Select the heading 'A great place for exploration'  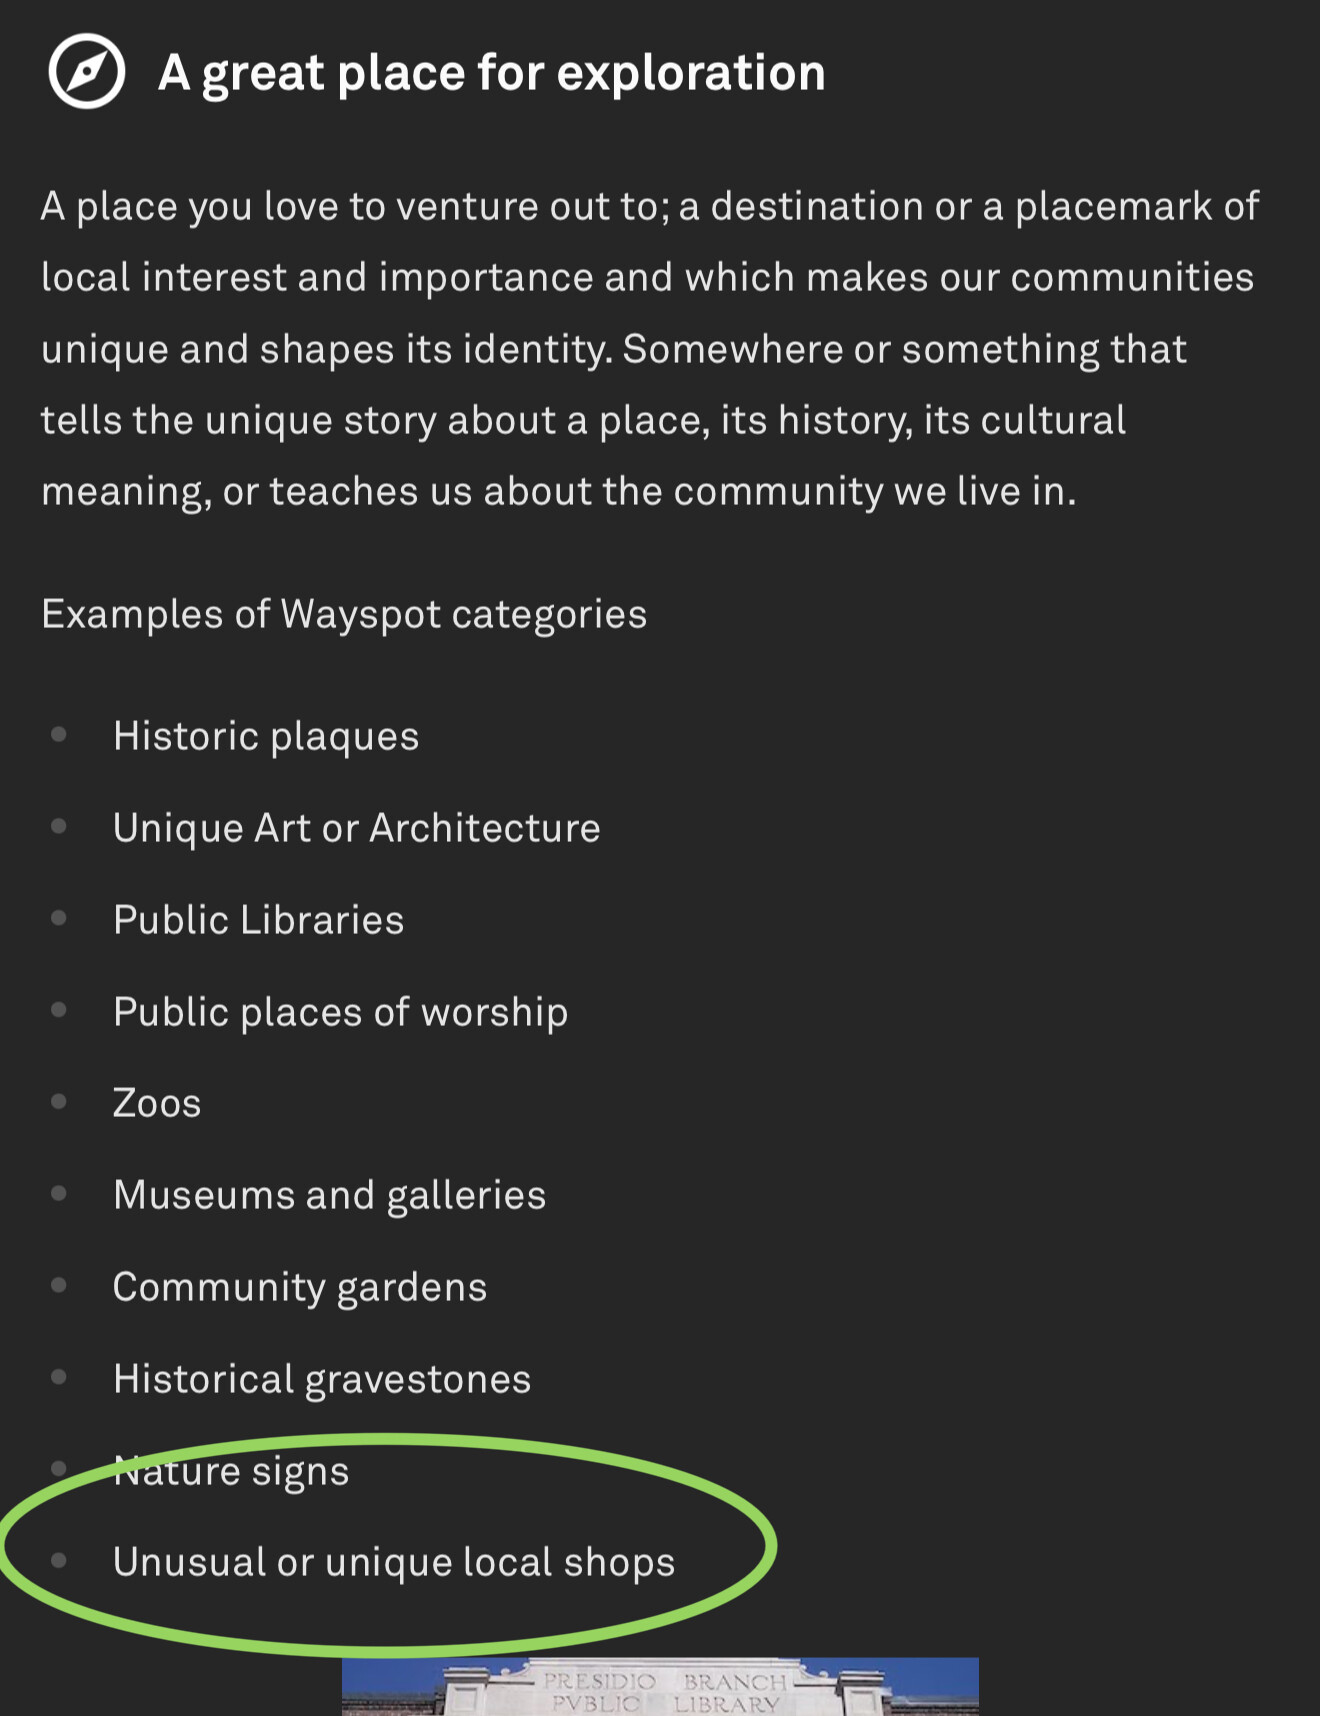[x=492, y=74]
